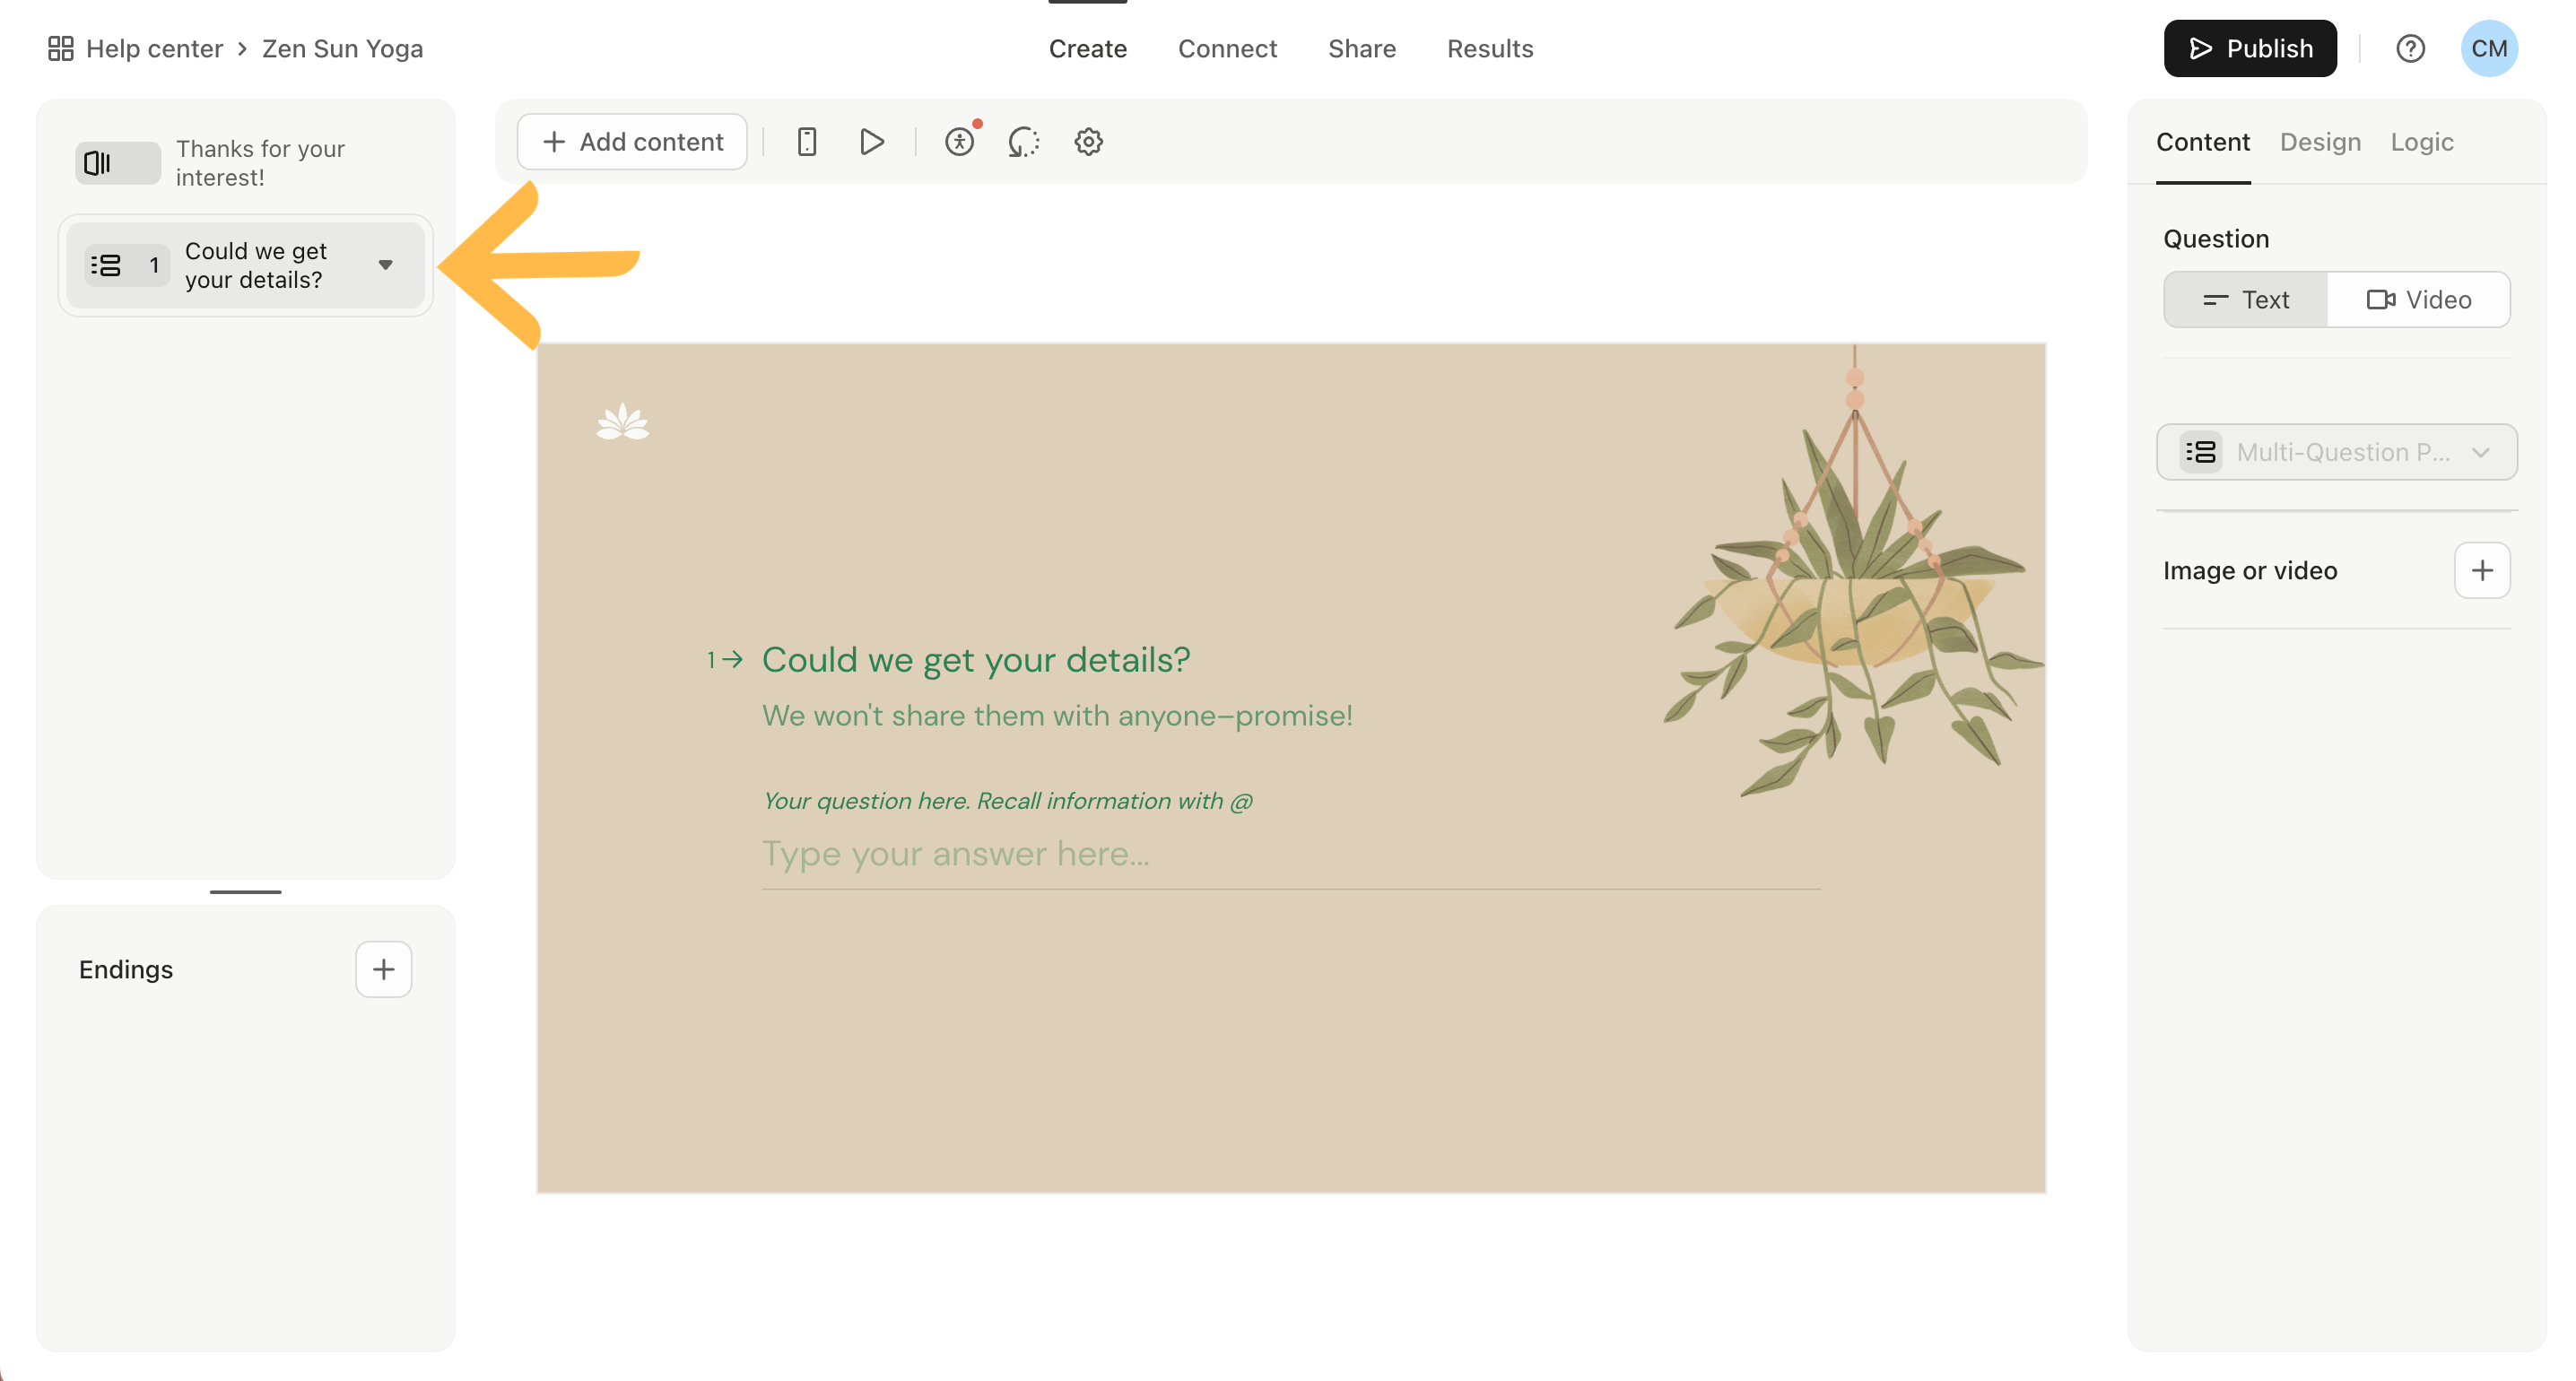Select Text as the question format
The width and height of the screenshot is (2576, 1381).
(x=2245, y=299)
